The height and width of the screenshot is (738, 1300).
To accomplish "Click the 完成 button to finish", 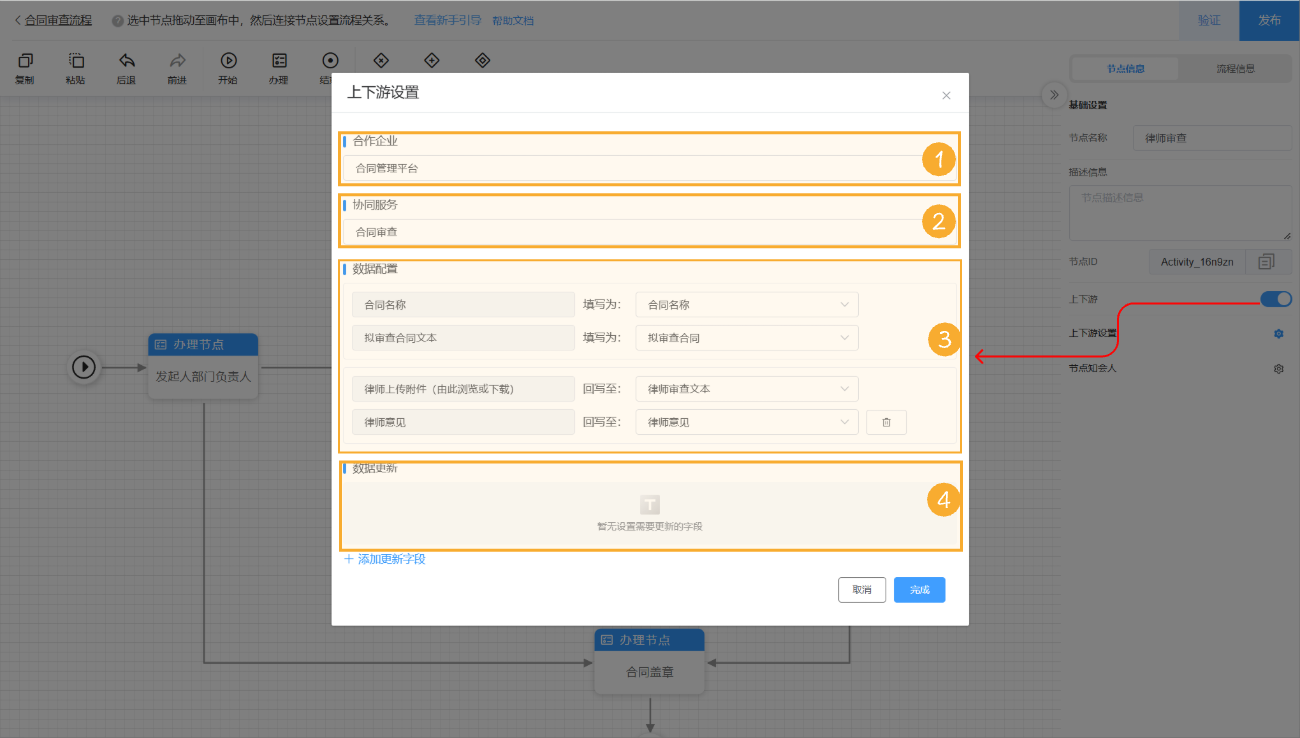I will click(x=918, y=590).
